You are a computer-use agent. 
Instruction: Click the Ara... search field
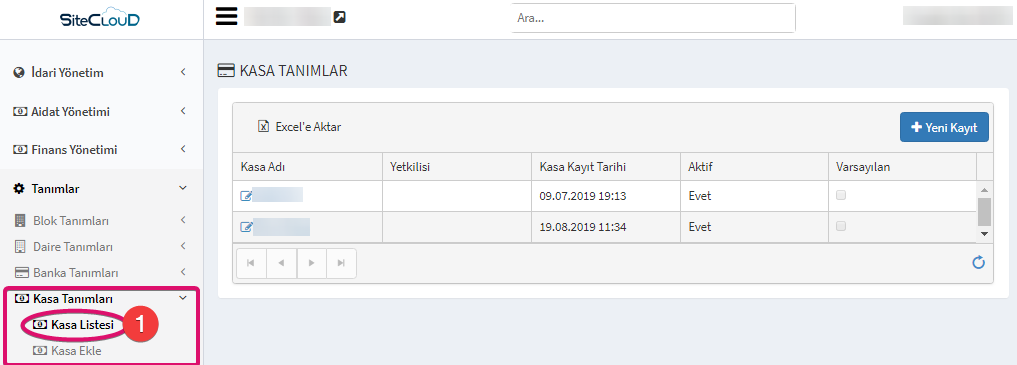click(x=653, y=18)
